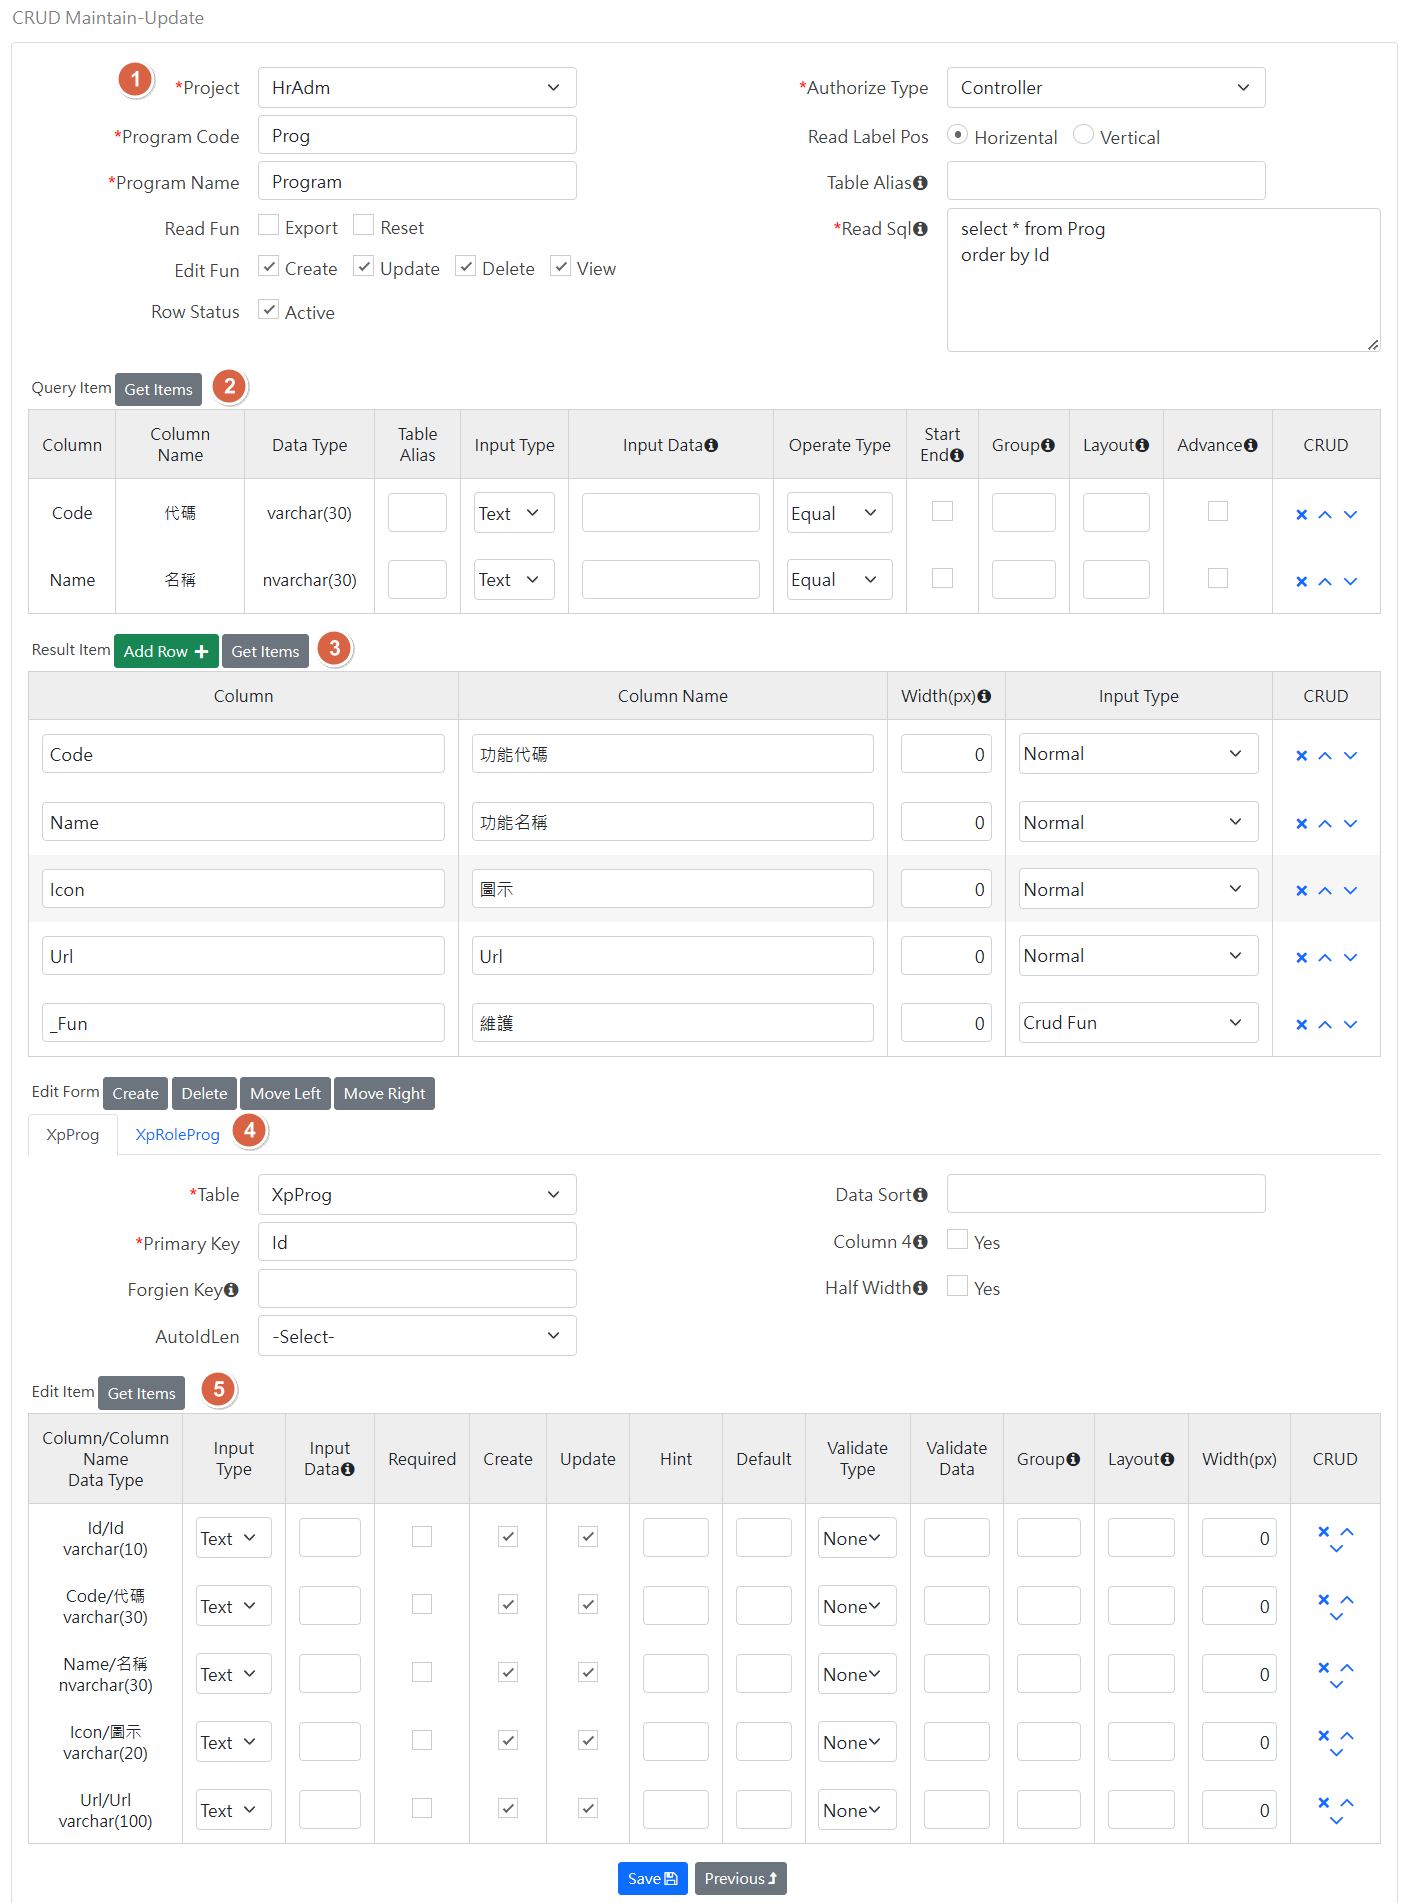
Task: Delete the Code result item row
Action: pyautogui.click(x=1301, y=755)
